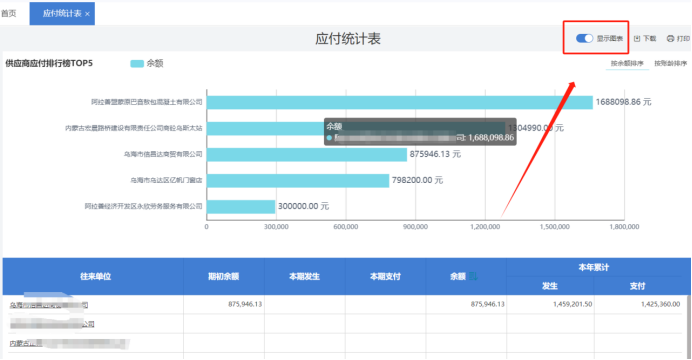
Task: Click the 本年累计 group header
Action: (x=594, y=267)
